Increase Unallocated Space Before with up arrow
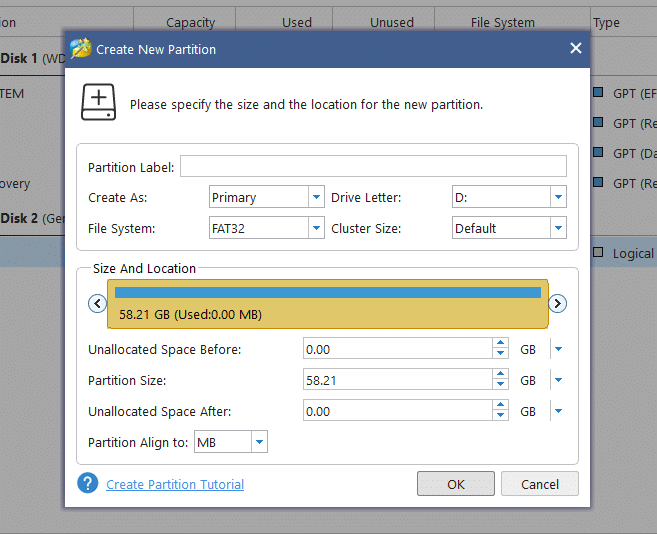This screenshot has width=657, height=534. [500, 344]
